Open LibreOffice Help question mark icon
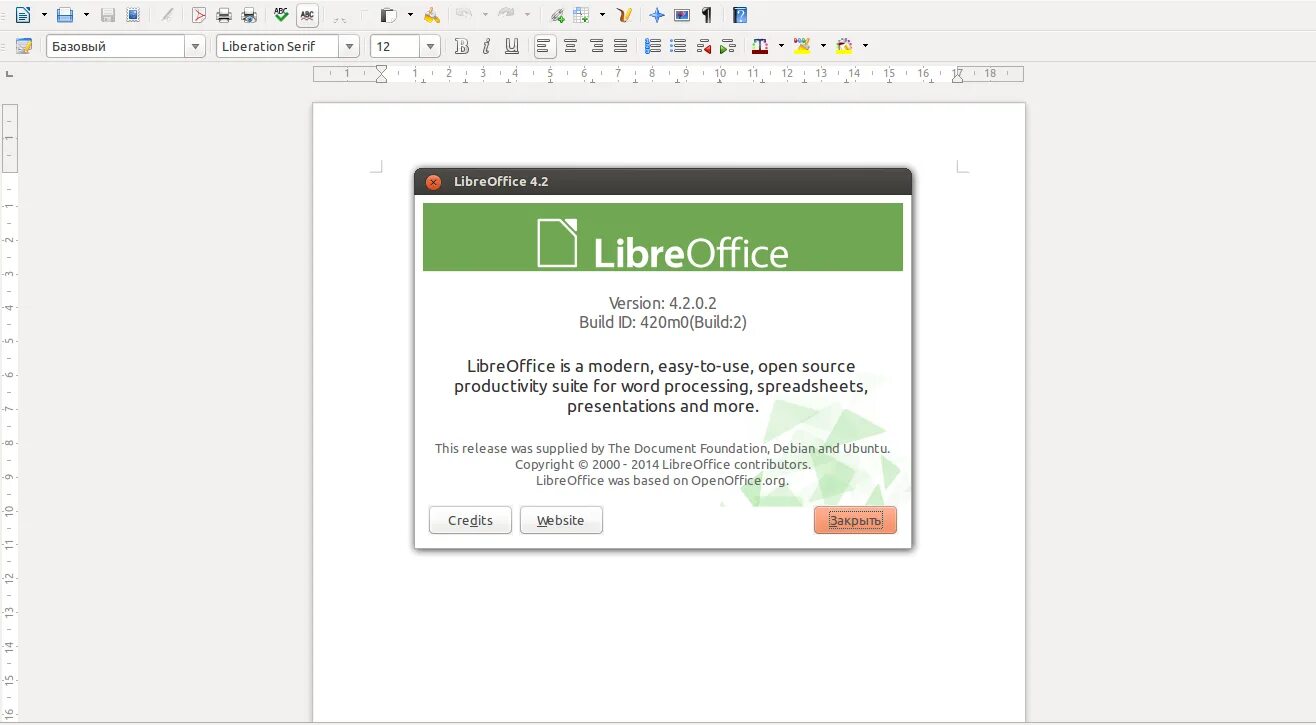 point(740,15)
